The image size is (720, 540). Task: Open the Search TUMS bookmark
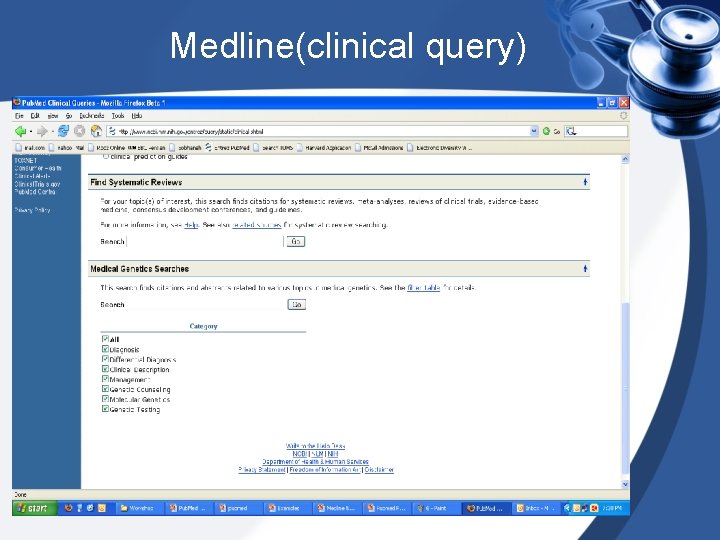273,148
